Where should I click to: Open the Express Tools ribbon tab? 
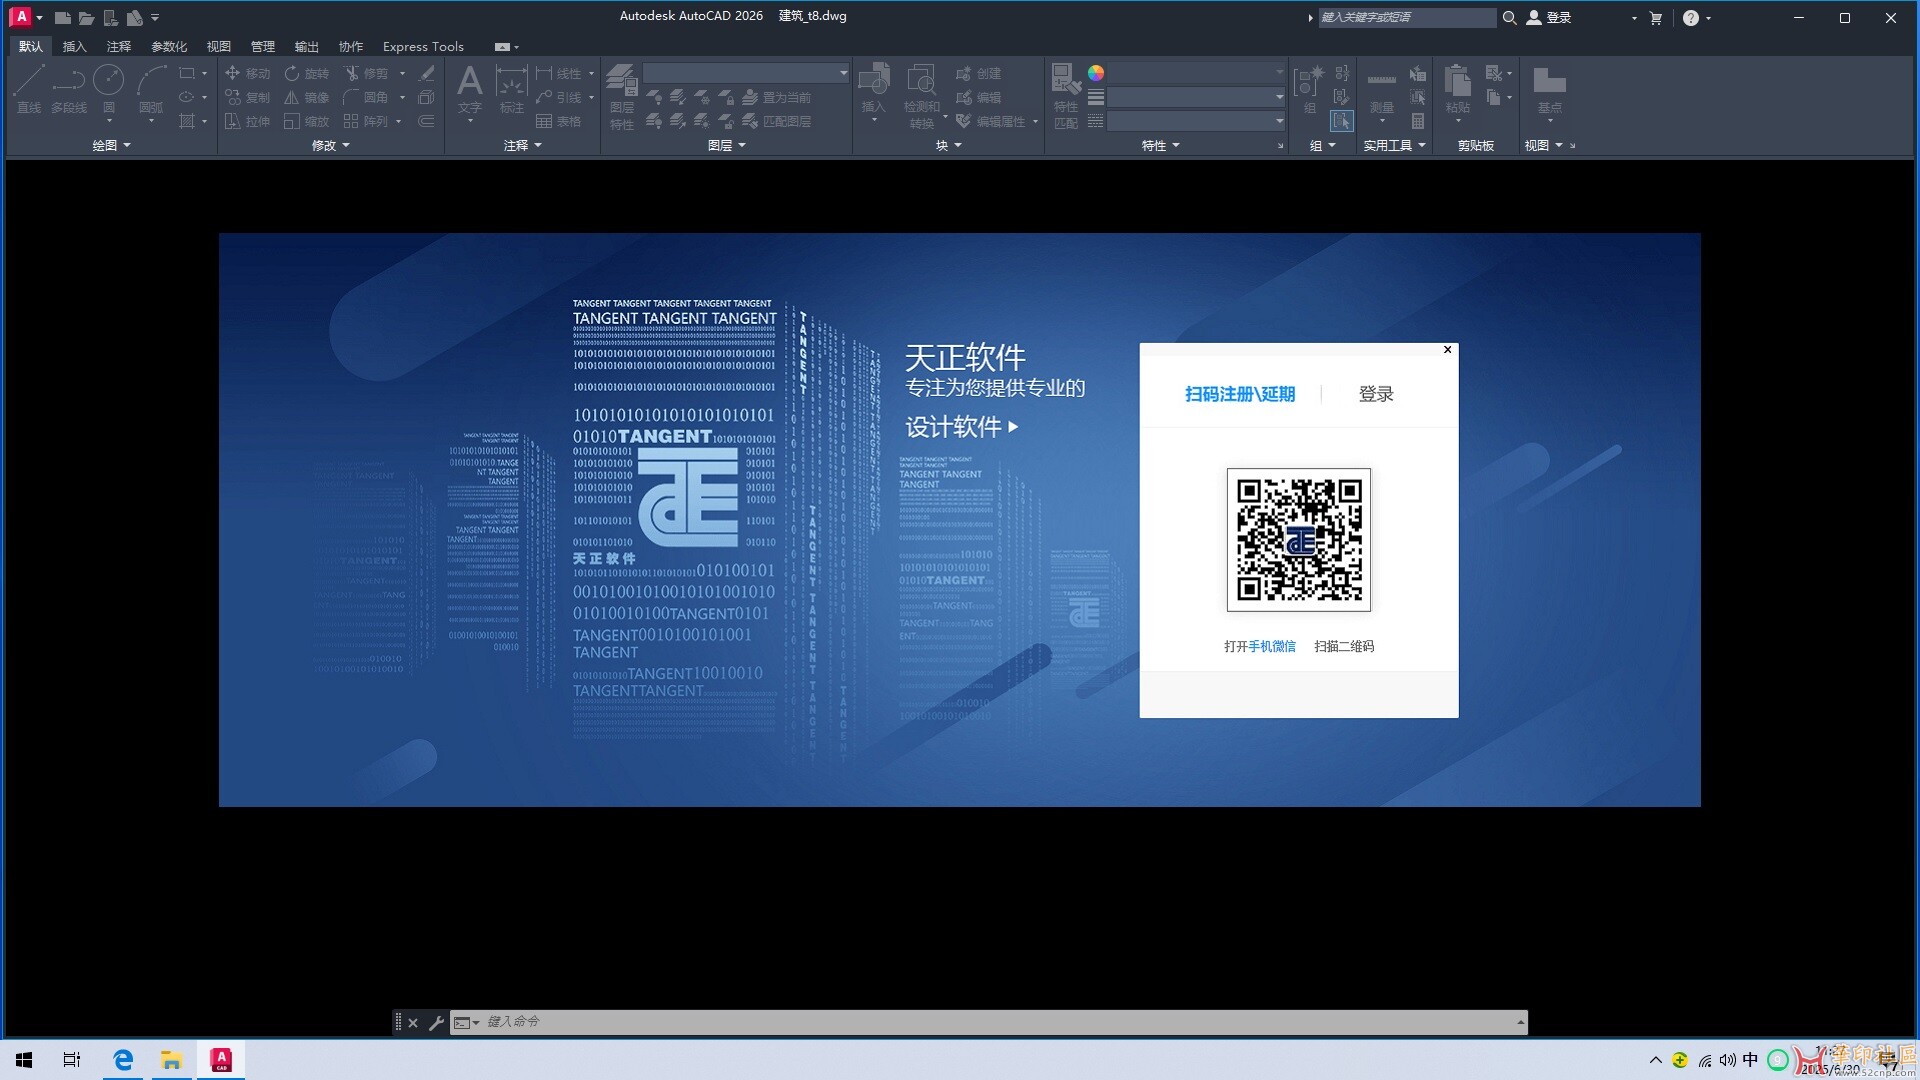click(423, 47)
